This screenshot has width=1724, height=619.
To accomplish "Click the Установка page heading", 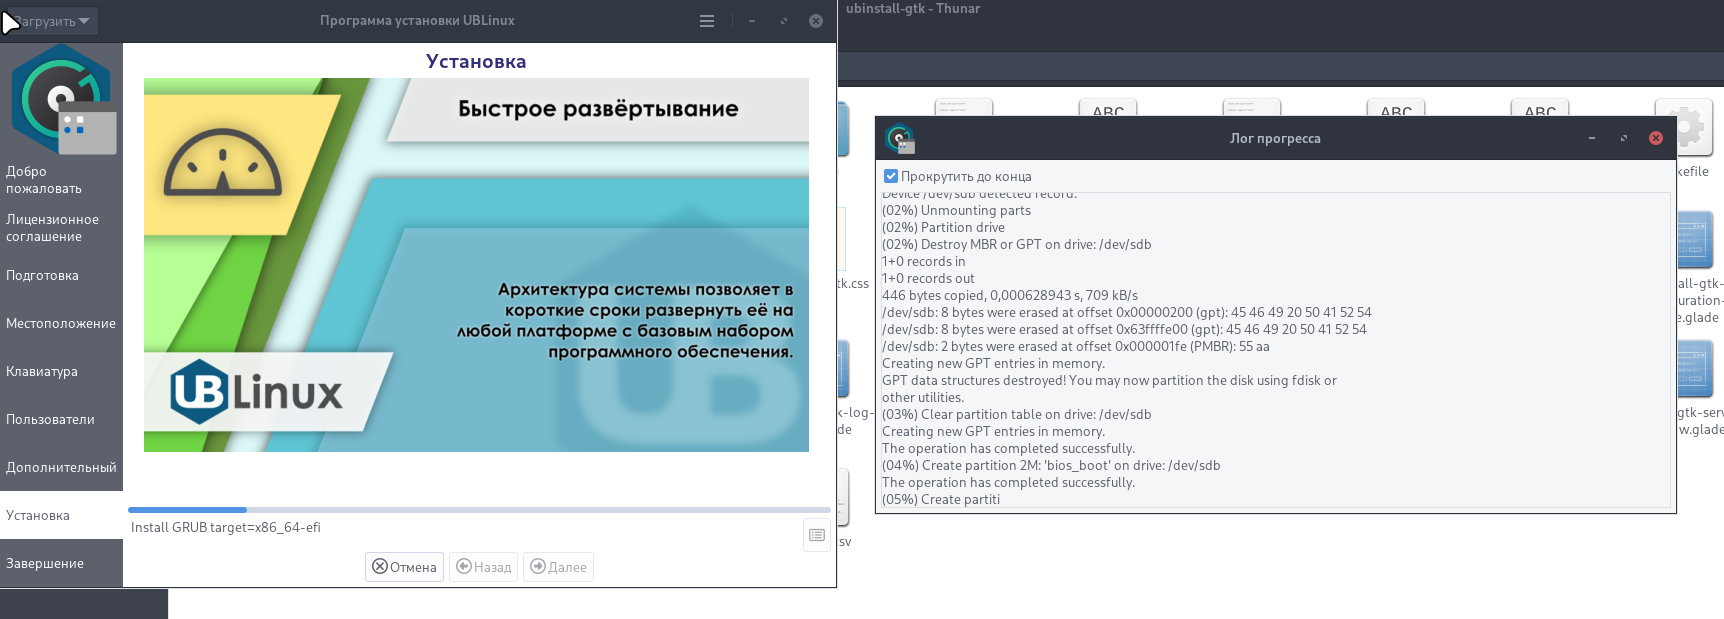I will click(476, 61).
